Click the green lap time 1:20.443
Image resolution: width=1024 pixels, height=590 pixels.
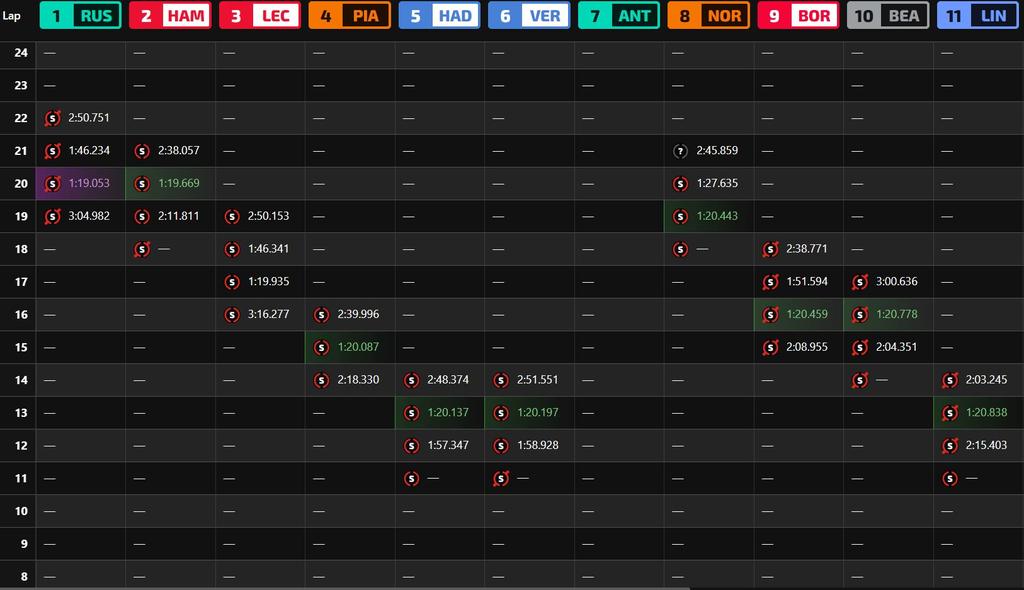pos(717,216)
